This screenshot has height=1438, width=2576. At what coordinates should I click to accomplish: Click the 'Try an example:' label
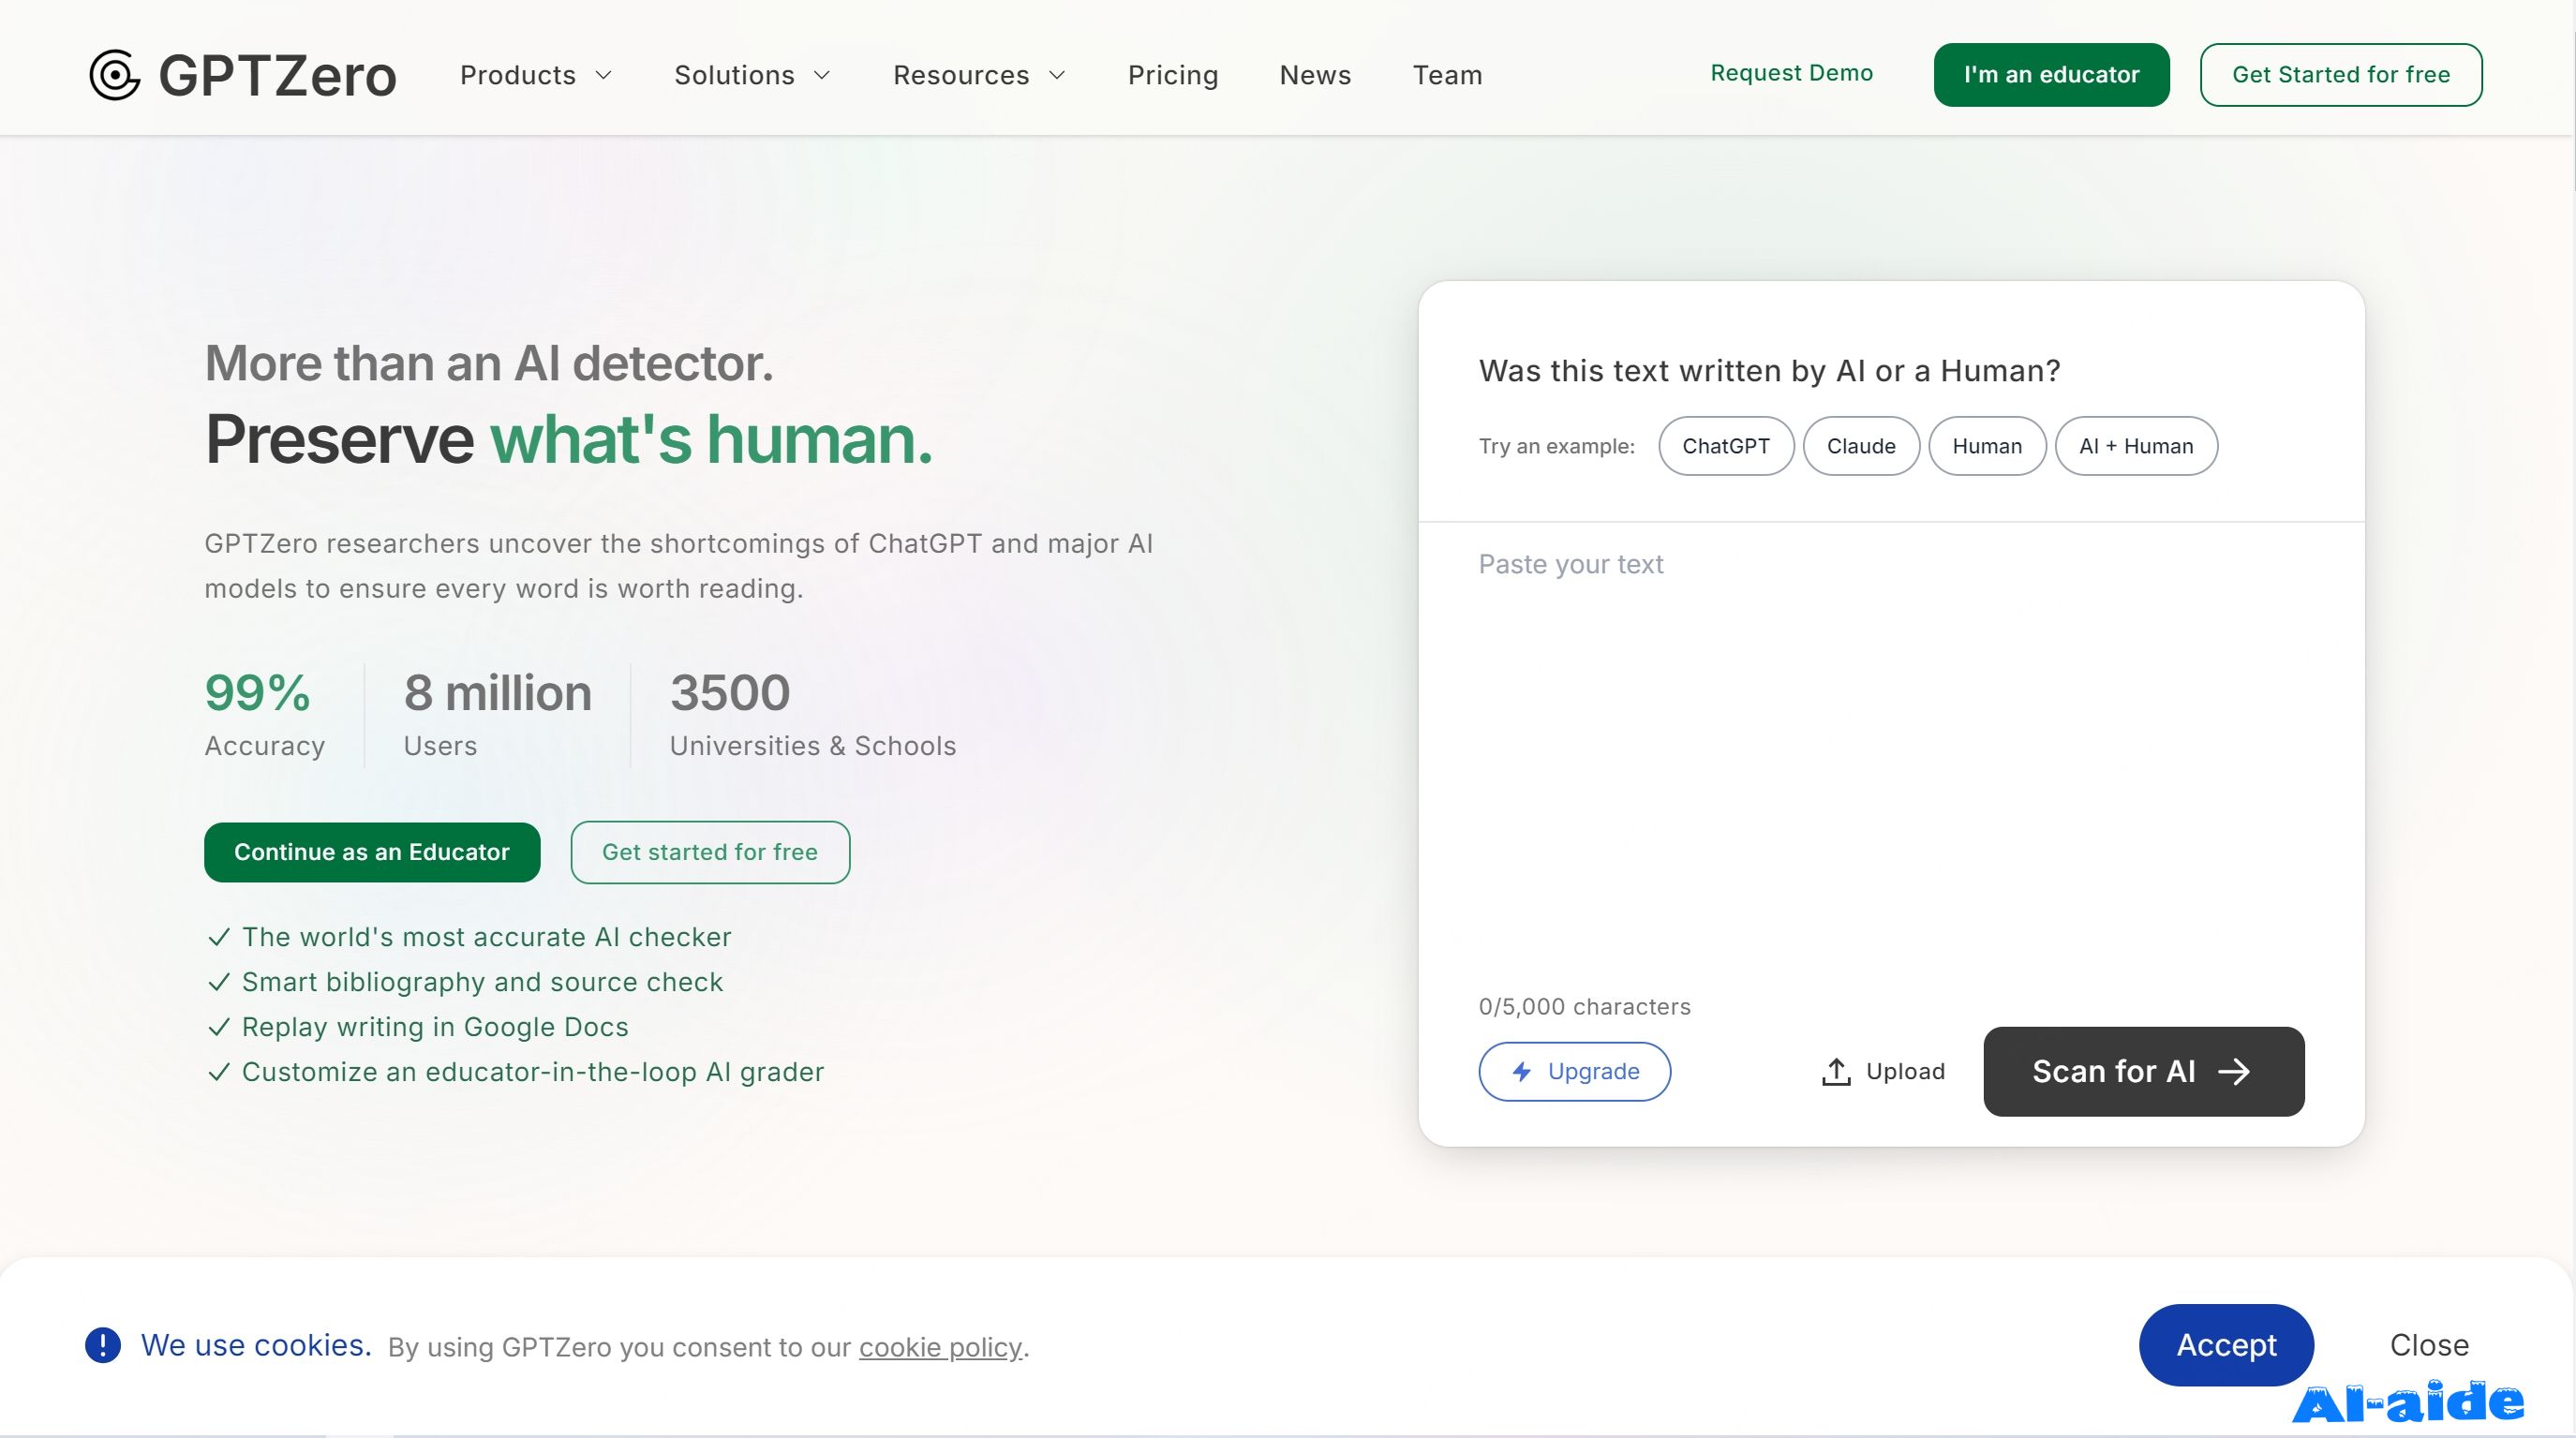[x=1557, y=446]
